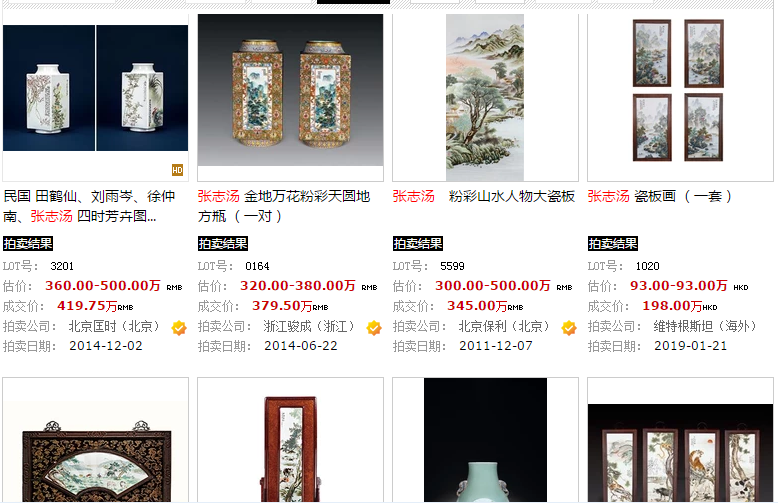The width and height of the screenshot is (778, 503).
Task: Open the 金地万花粉彩天圆地方瓶 pair thumbnail
Action: 290,90
